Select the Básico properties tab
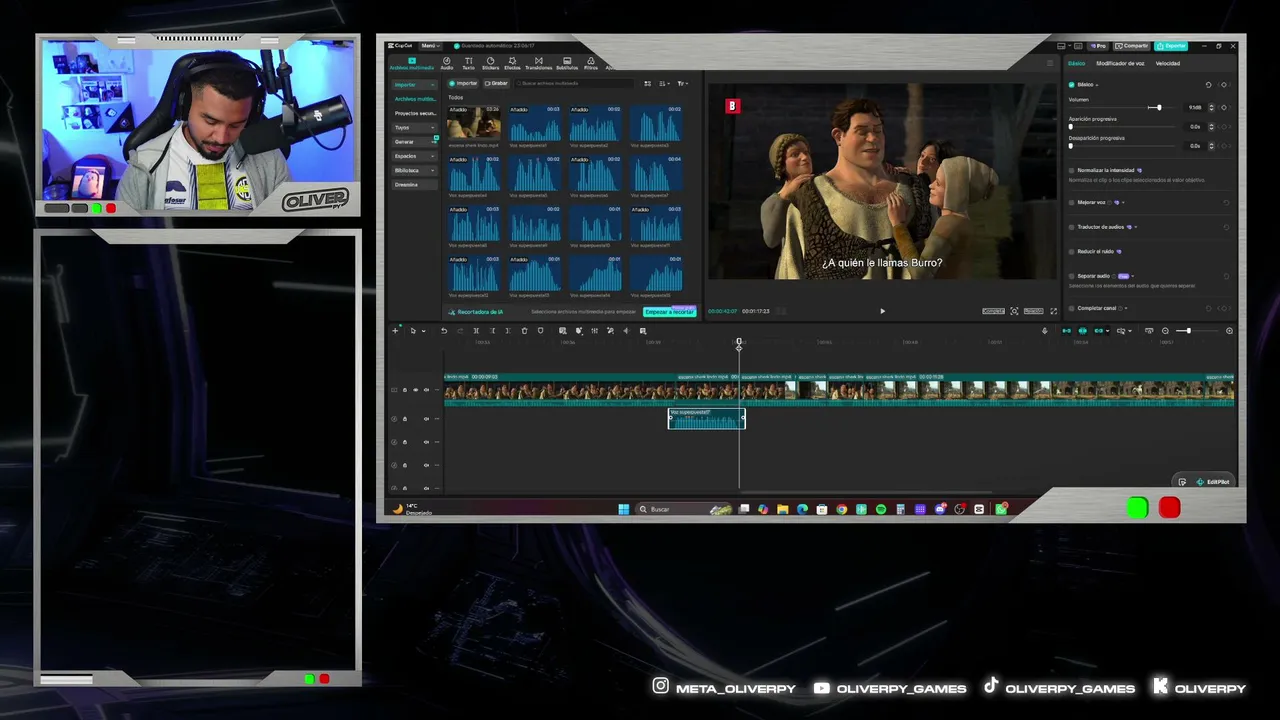The width and height of the screenshot is (1280, 720). 1076,63
